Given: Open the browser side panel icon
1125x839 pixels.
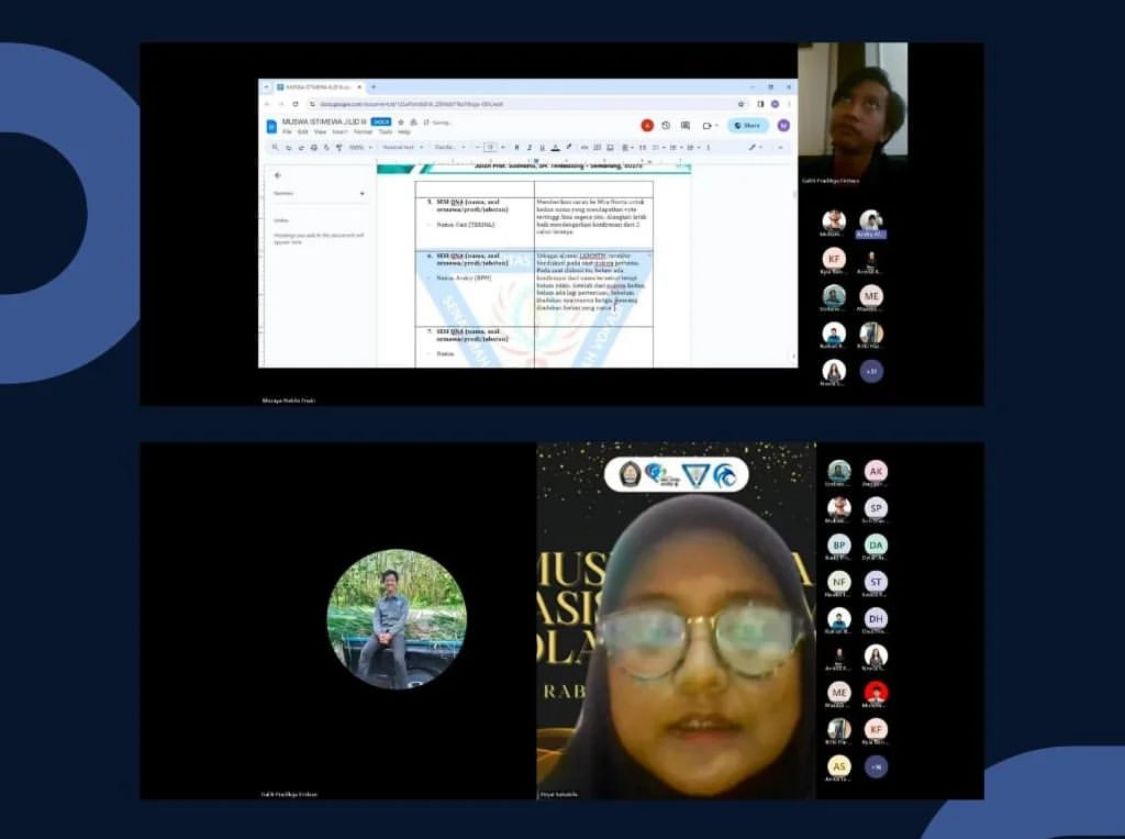Looking at the screenshot, I should click(761, 104).
